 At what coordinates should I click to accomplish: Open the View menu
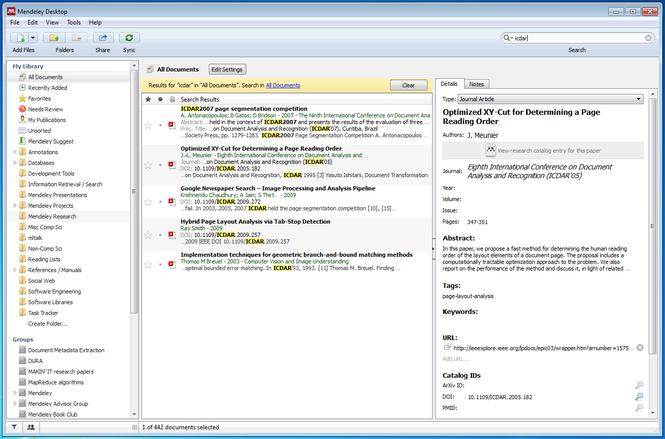coord(52,22)
